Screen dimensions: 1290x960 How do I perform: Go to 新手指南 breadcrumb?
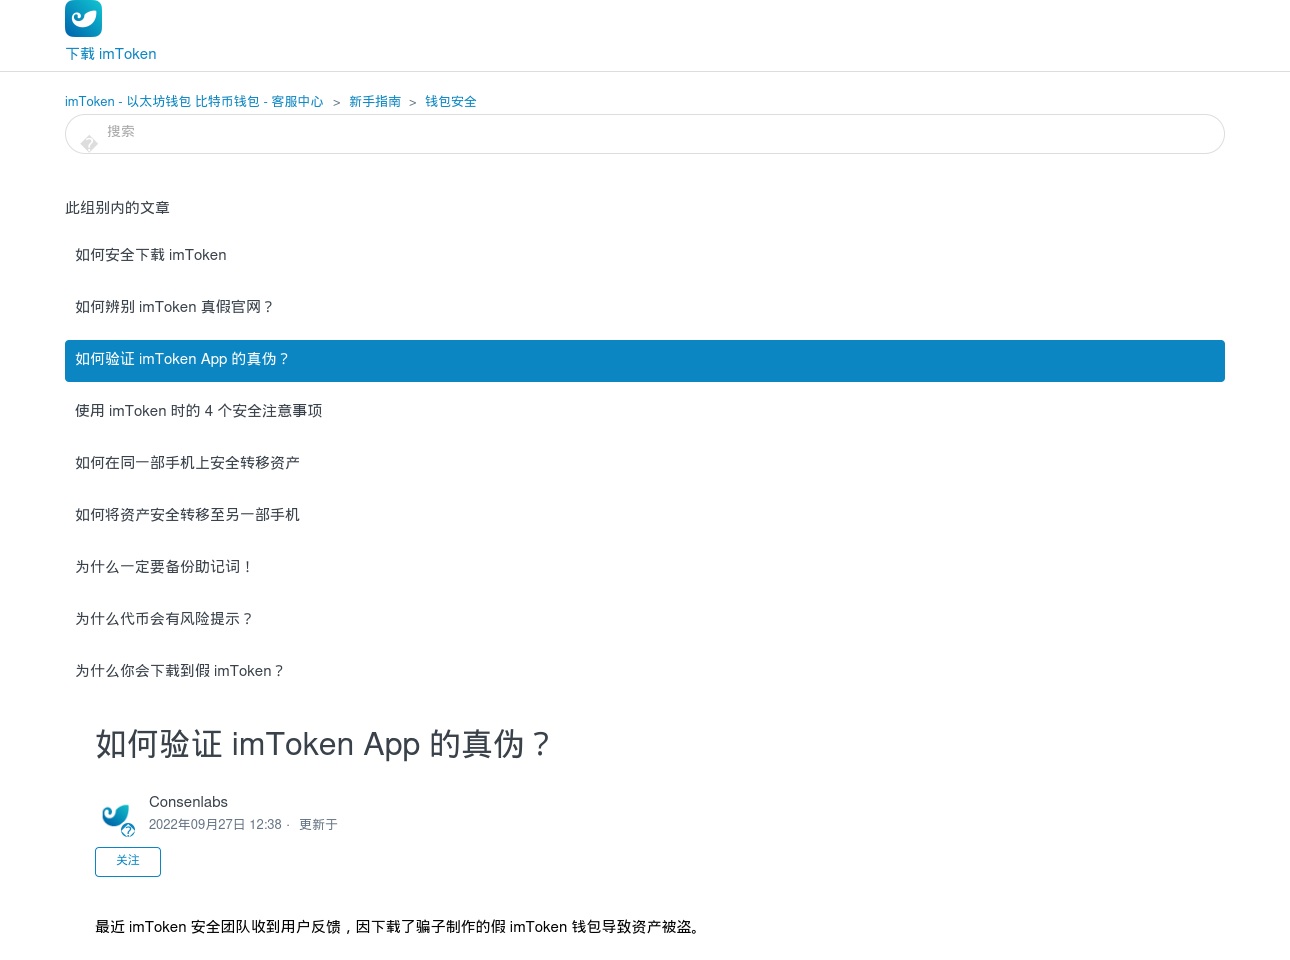pyautogui.click(x=375, y=102)
